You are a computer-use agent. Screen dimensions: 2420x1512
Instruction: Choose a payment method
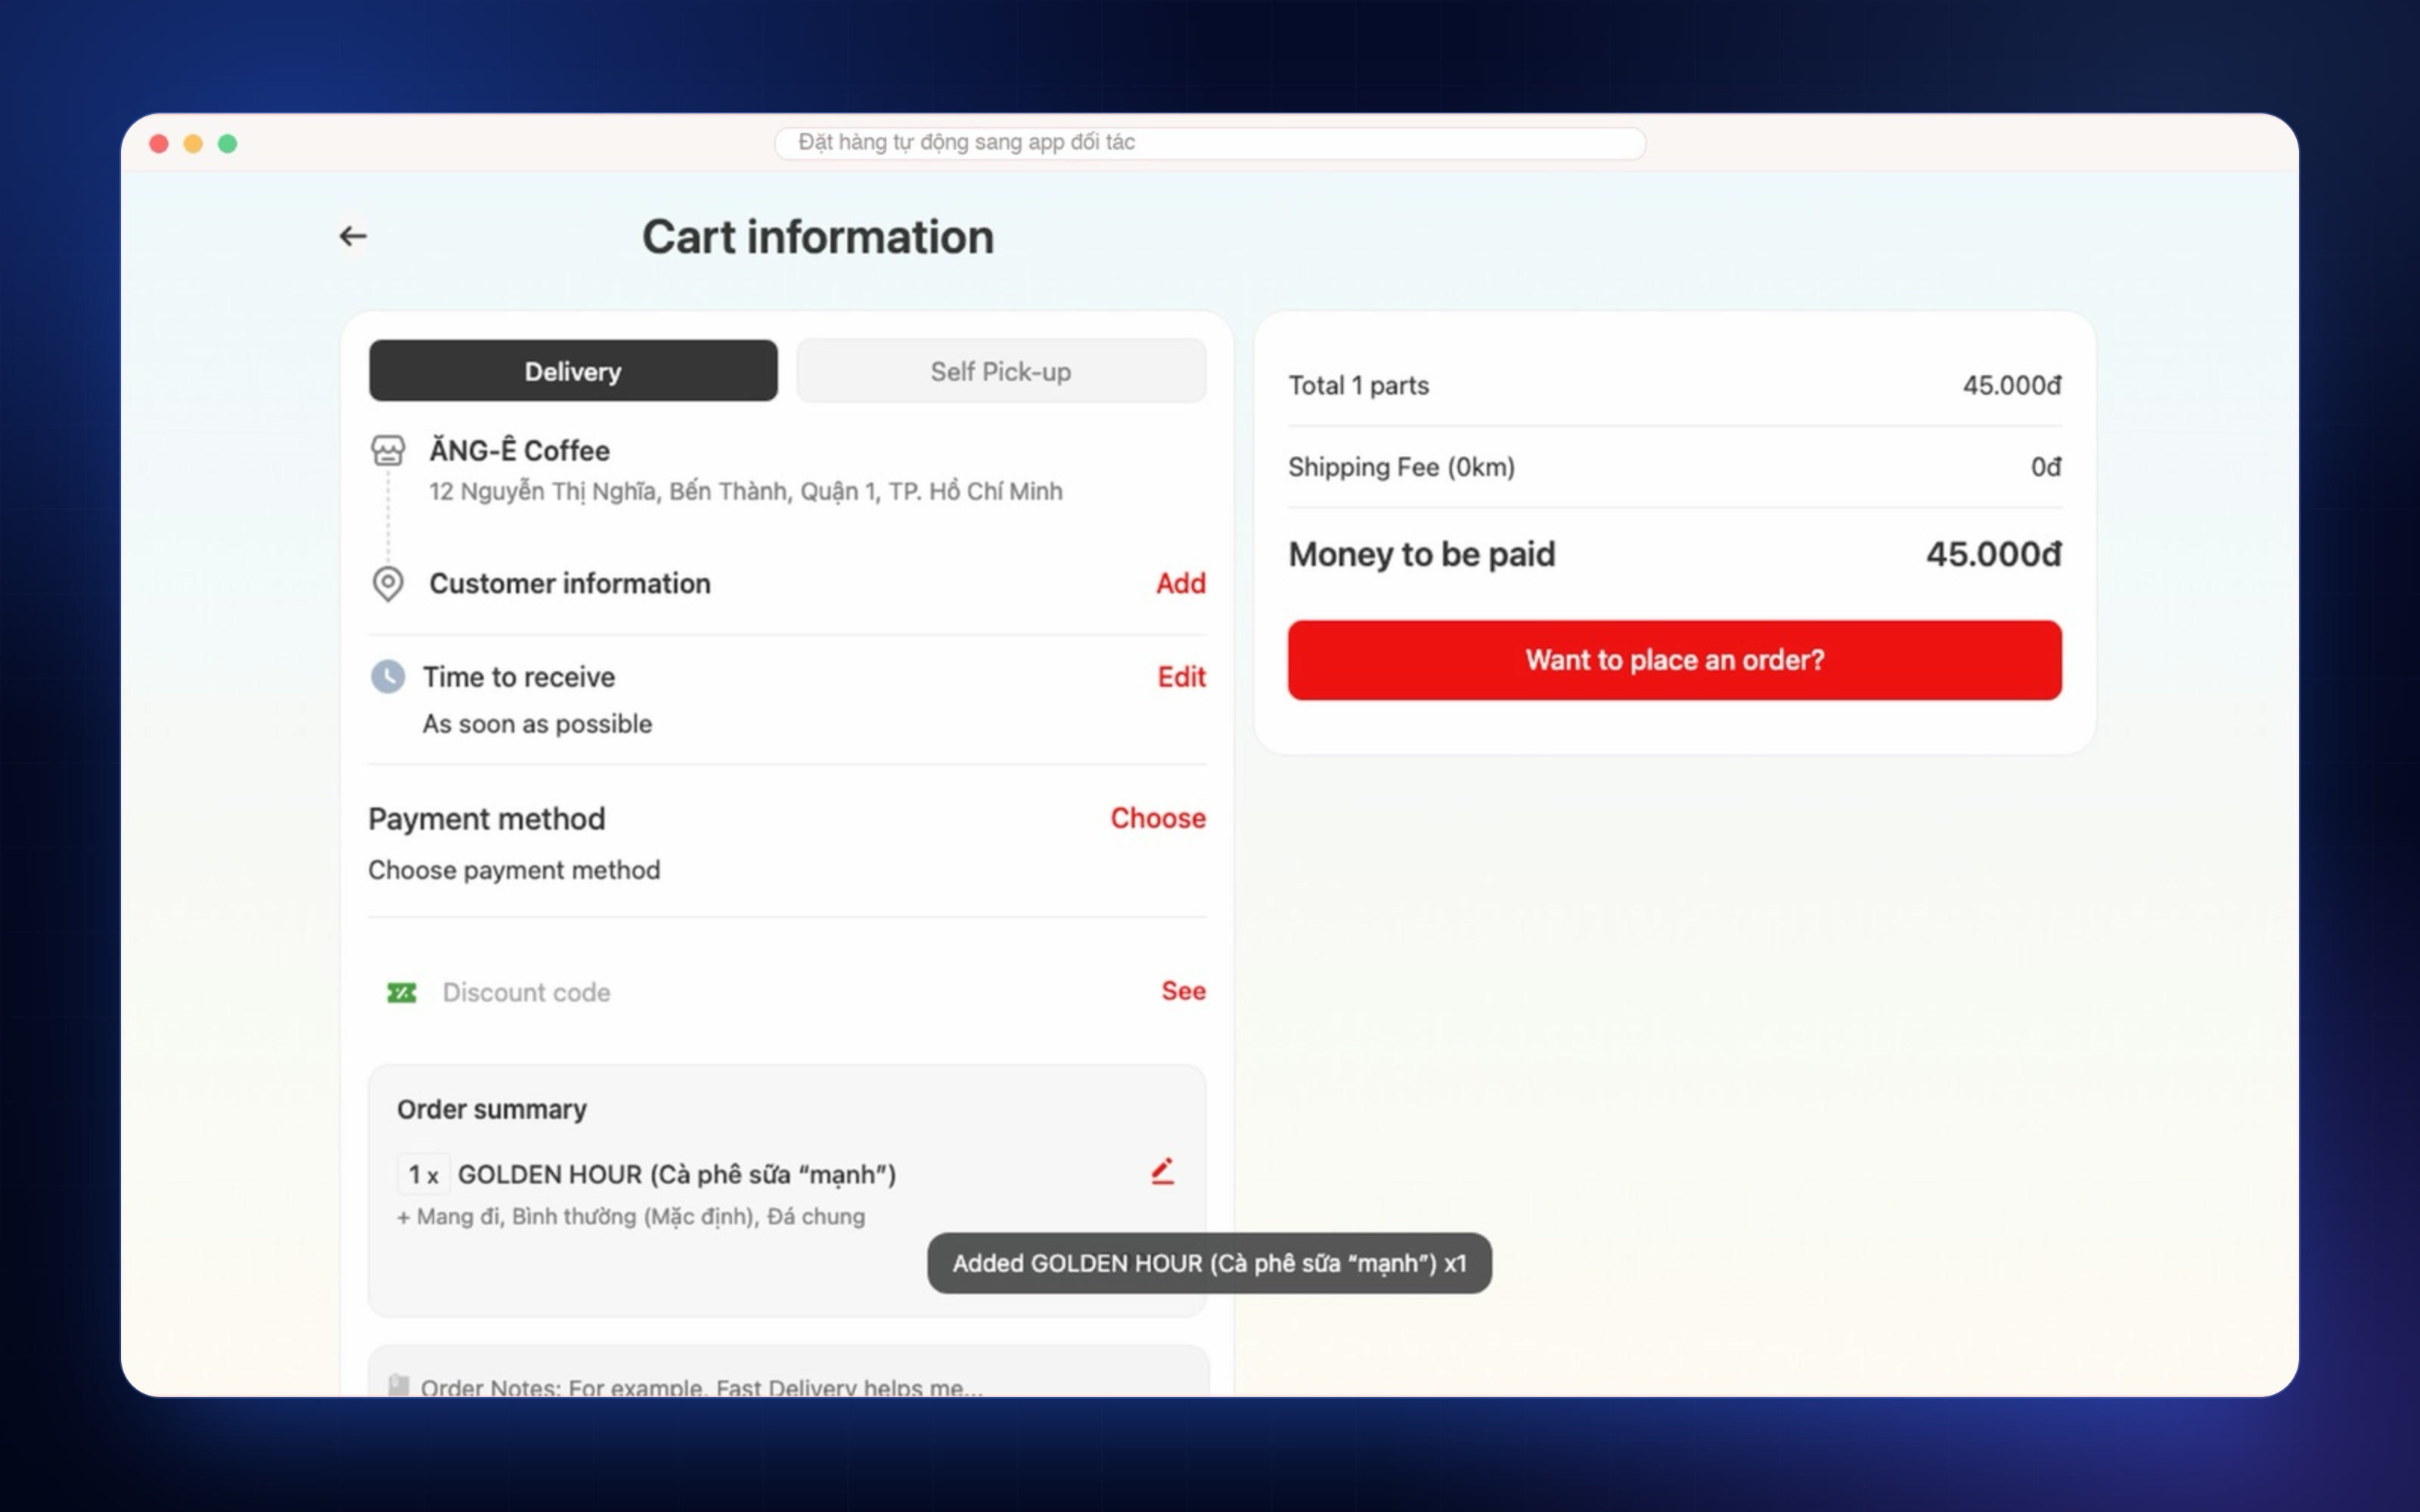click(x=1158, y=818)
